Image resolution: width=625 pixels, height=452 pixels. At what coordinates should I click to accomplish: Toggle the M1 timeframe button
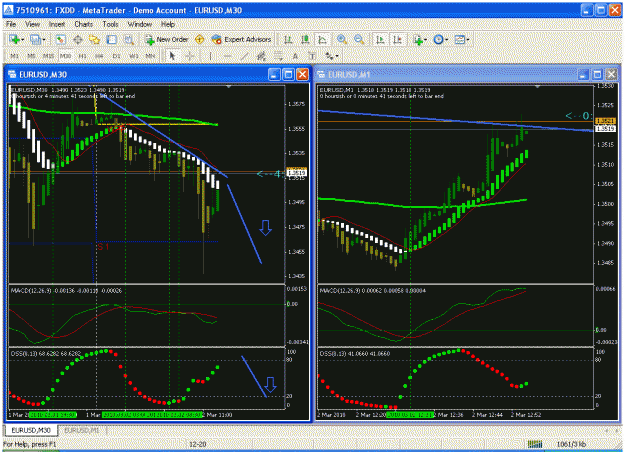(14, 56)
